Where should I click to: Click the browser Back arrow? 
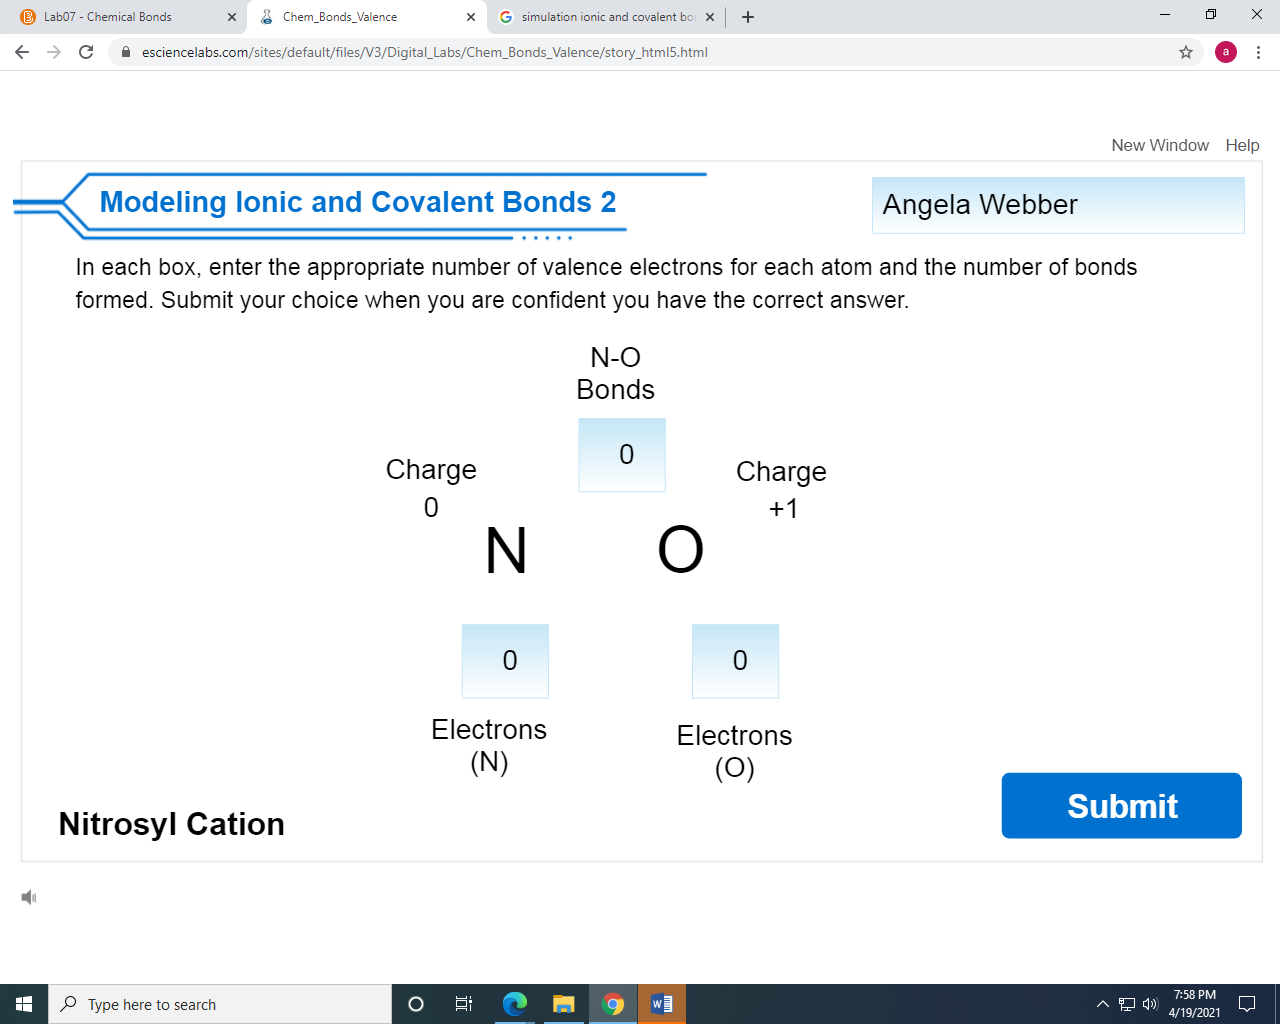pyautogui.click(x=22, y=52)
